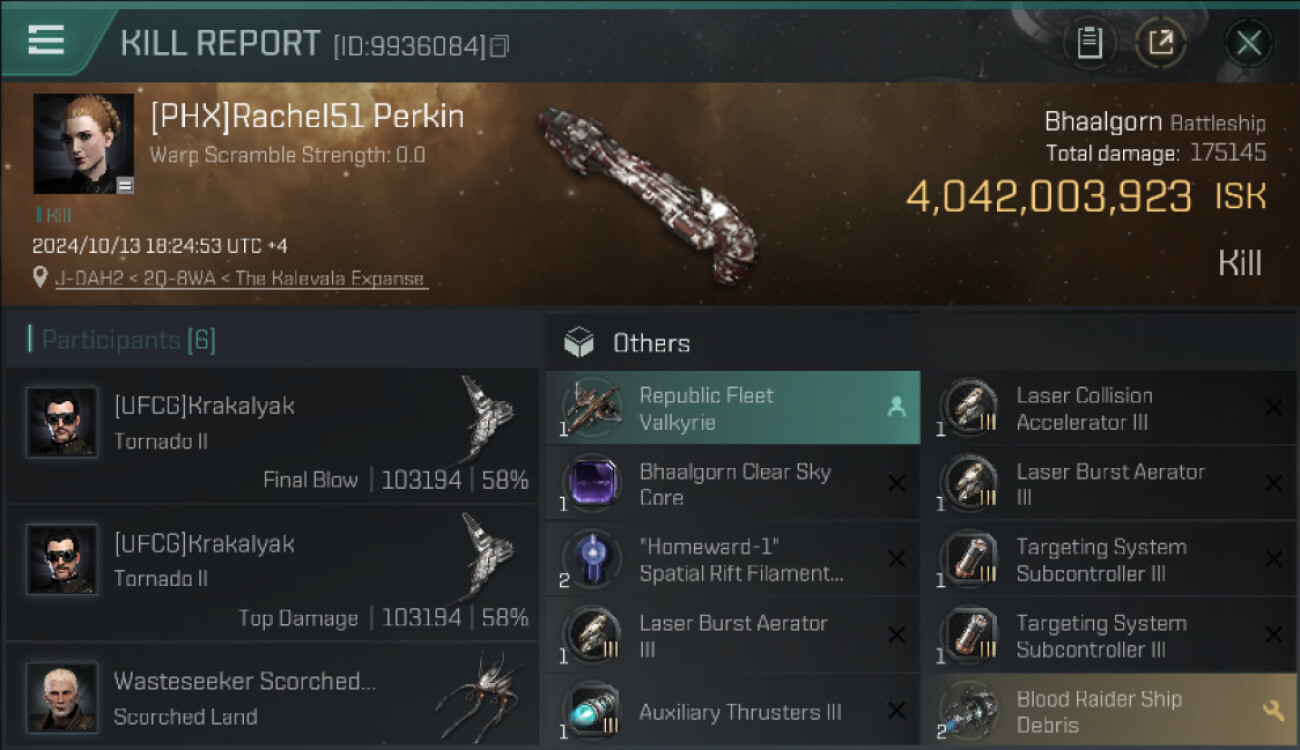Select Homeward-1 Spatial Rift Filament icon

[591, 559]
